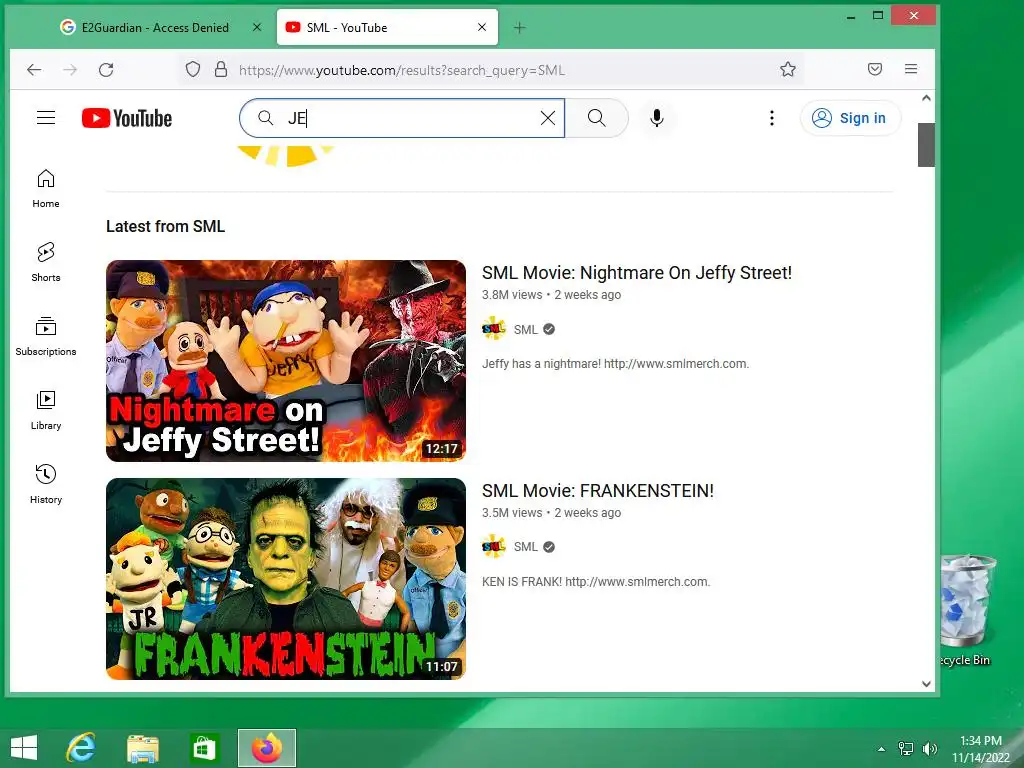Click the tracking protection shield icon
The image size is (1024, 768).
coord(193,69)
